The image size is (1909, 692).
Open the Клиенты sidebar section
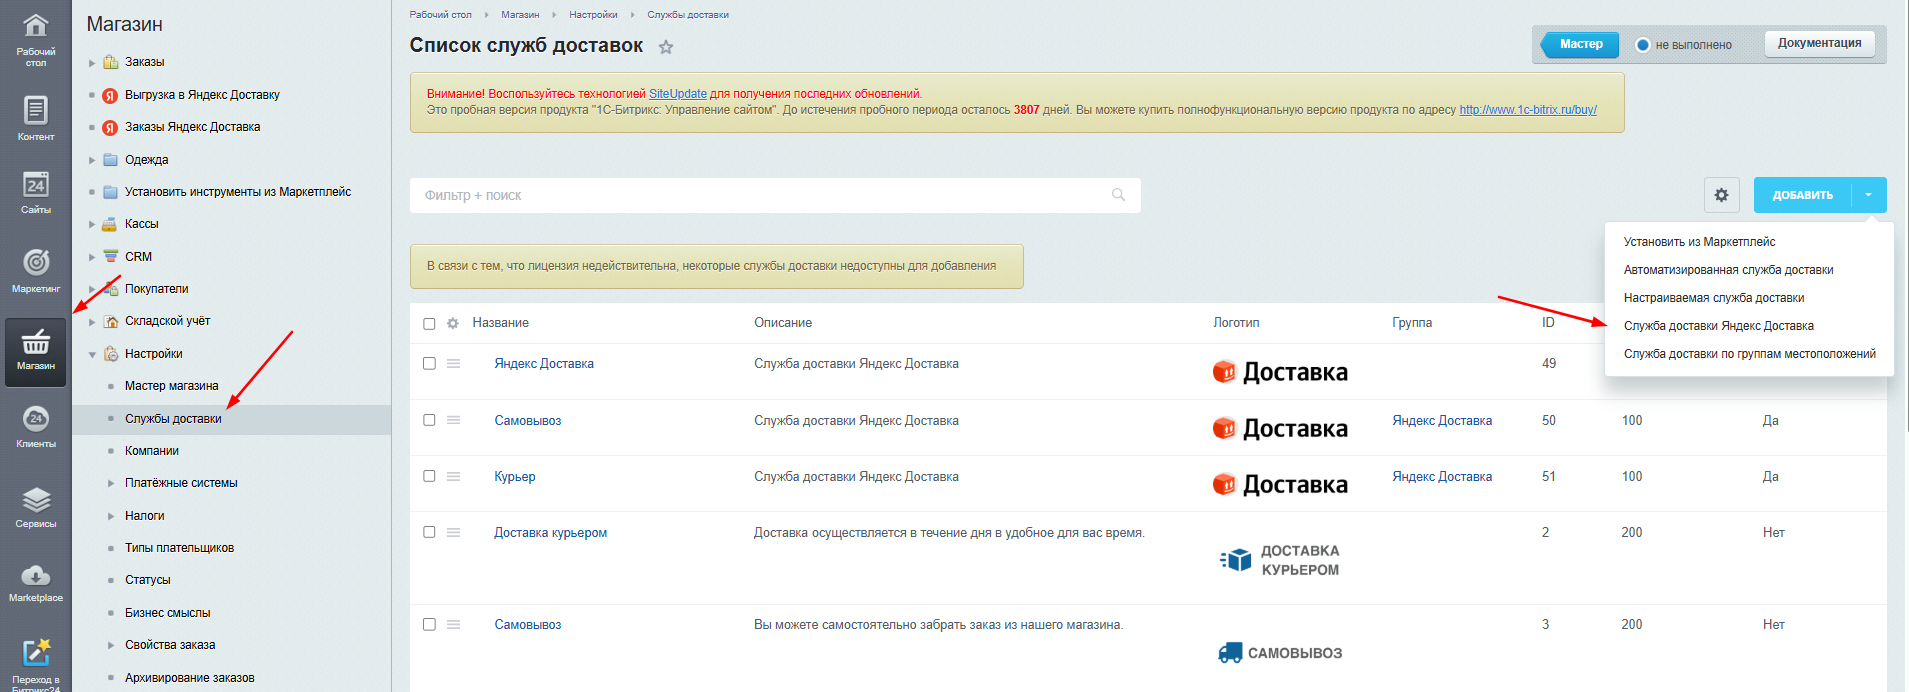[36, 426]
